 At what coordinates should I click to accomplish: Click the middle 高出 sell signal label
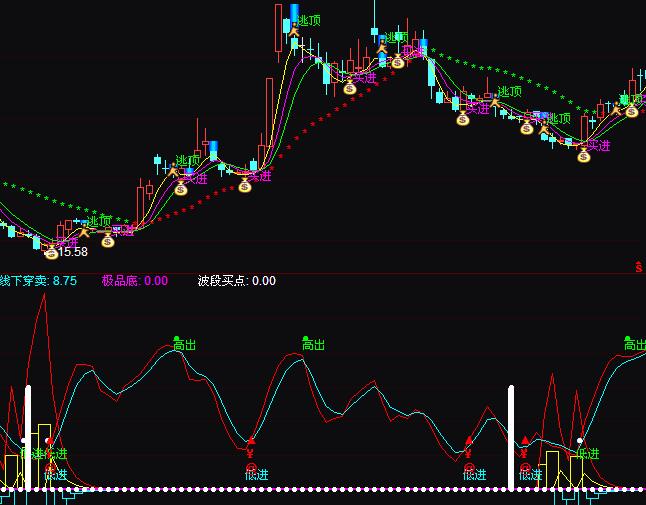point(314,345)
